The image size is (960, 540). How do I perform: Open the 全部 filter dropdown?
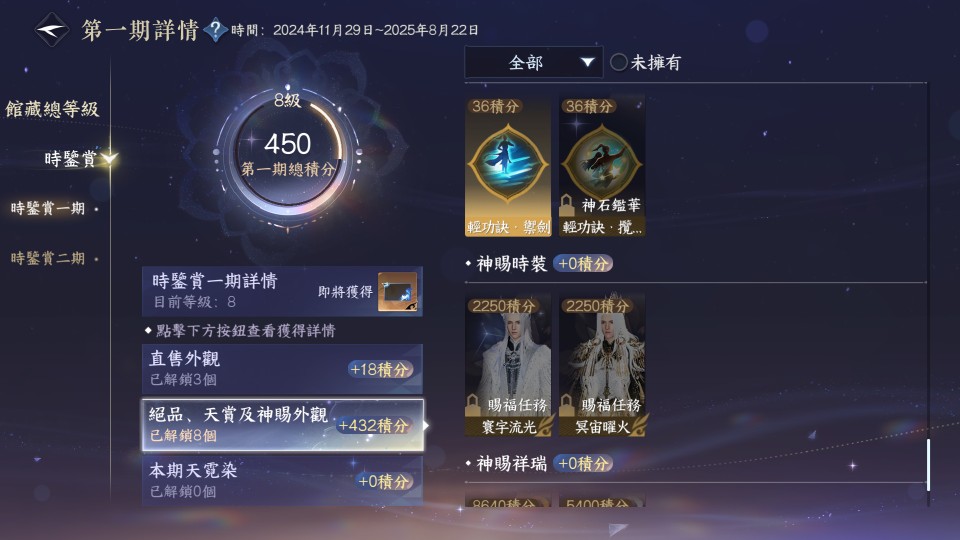[x=533, y=62]
